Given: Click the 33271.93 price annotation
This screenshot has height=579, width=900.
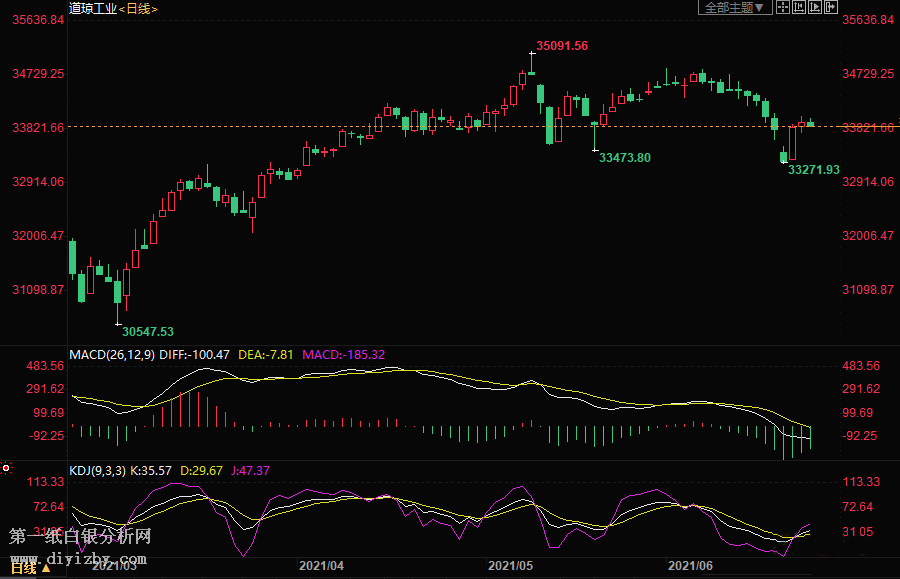Looking at the screenshot, I should click(813, 170).
